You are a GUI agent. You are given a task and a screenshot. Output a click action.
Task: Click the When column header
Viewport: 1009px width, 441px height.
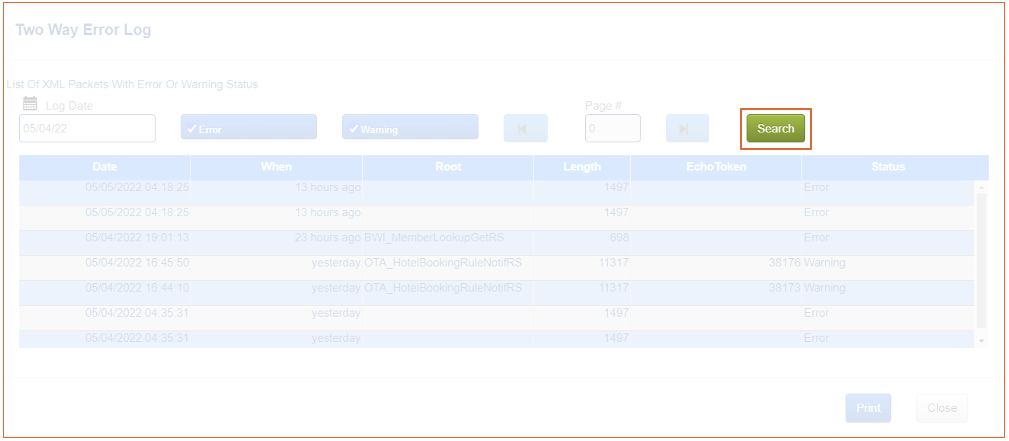276,167
